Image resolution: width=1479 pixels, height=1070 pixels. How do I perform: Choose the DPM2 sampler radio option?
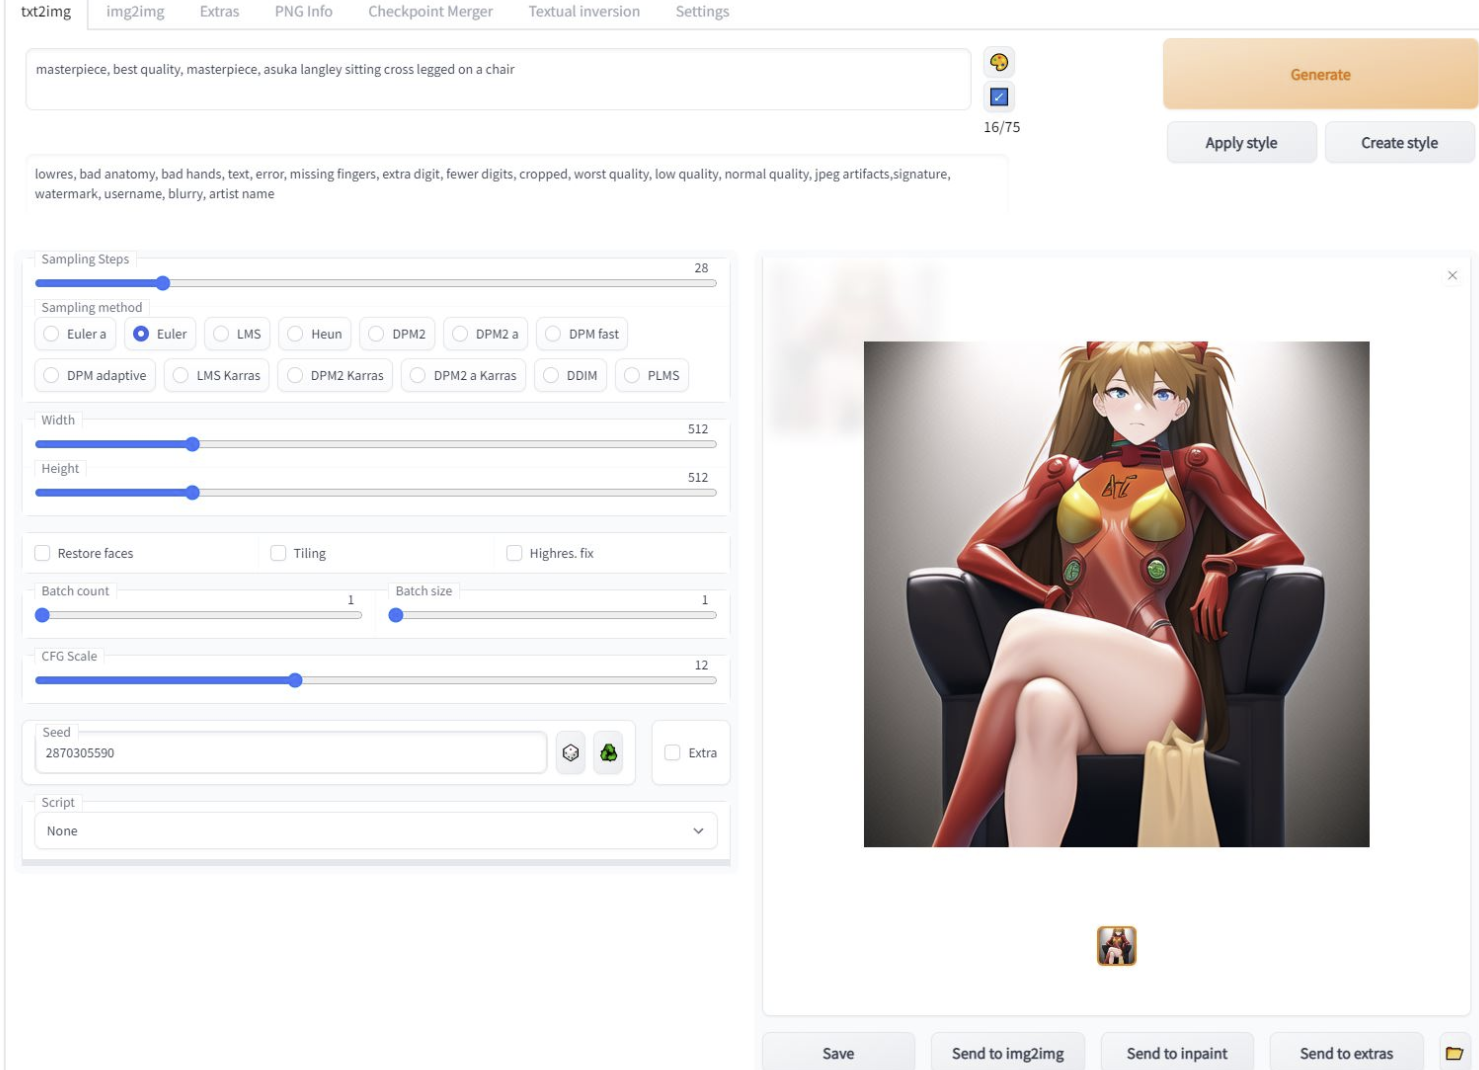[x=397, y=334]
